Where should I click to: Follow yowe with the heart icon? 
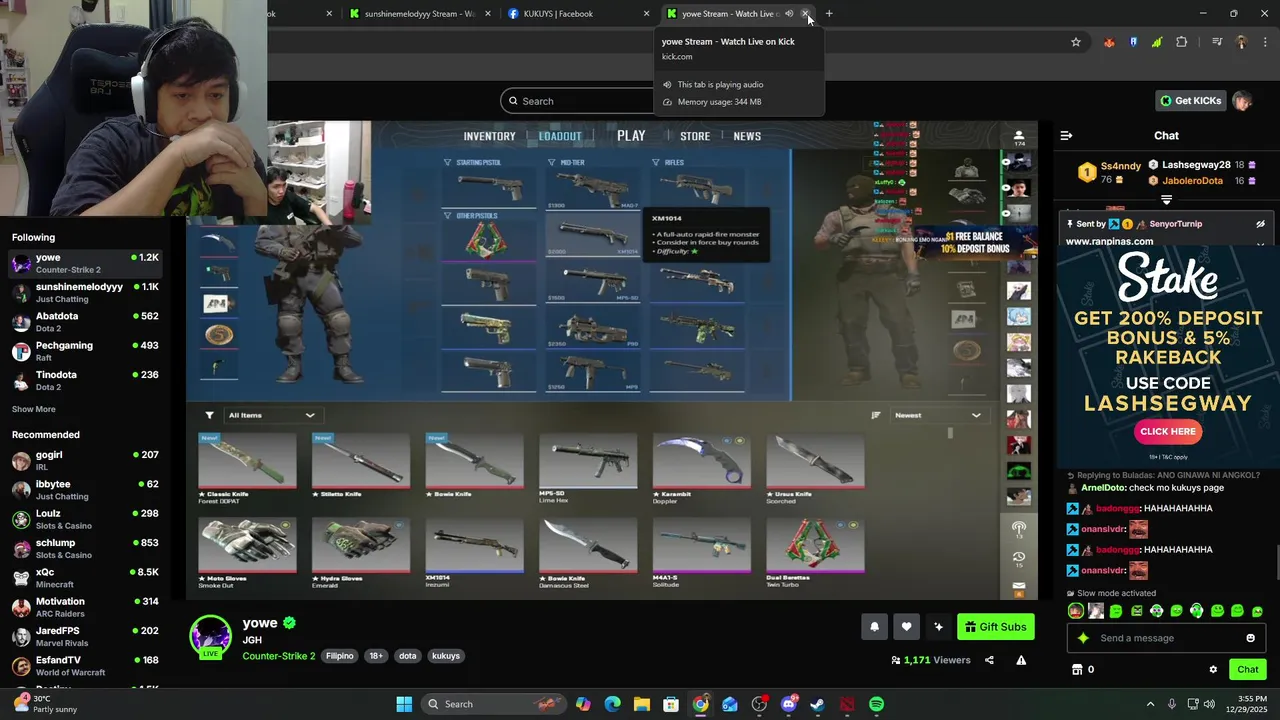(906, 627)
